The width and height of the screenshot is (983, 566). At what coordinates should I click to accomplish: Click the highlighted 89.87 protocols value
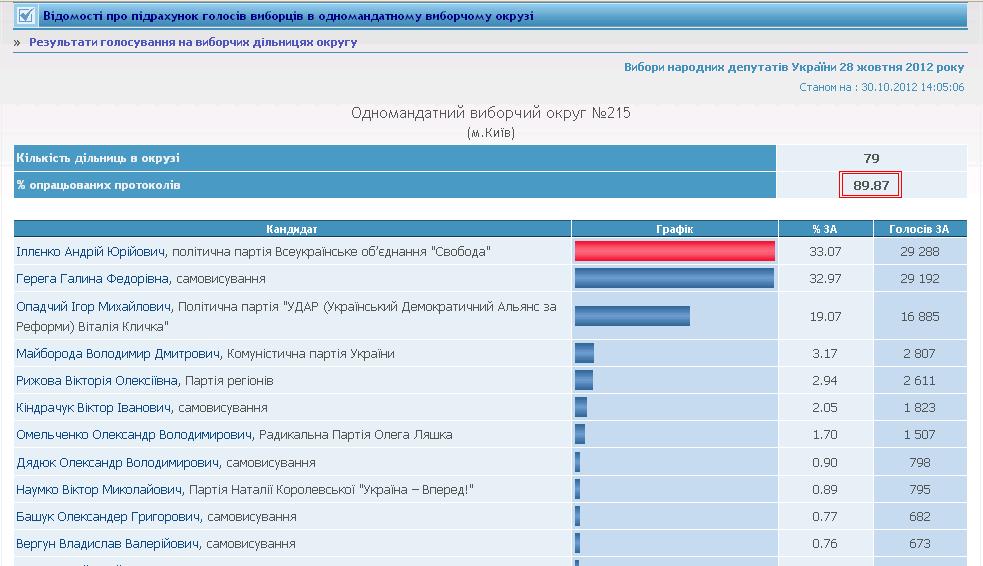871,185
